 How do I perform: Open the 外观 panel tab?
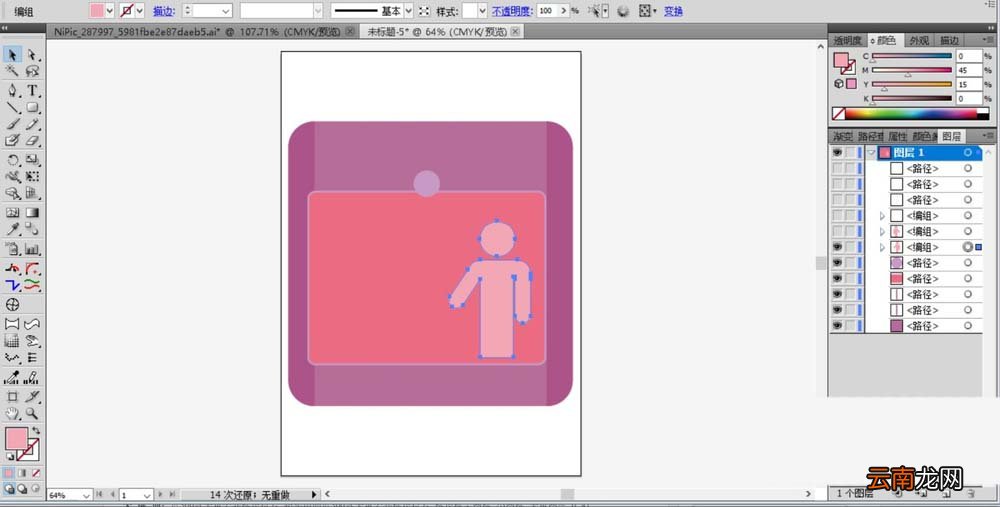[x=919, y=40]
